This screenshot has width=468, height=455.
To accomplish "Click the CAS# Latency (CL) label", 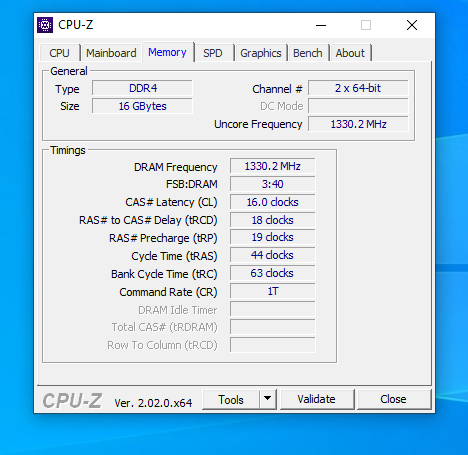I will pos(171,202).
